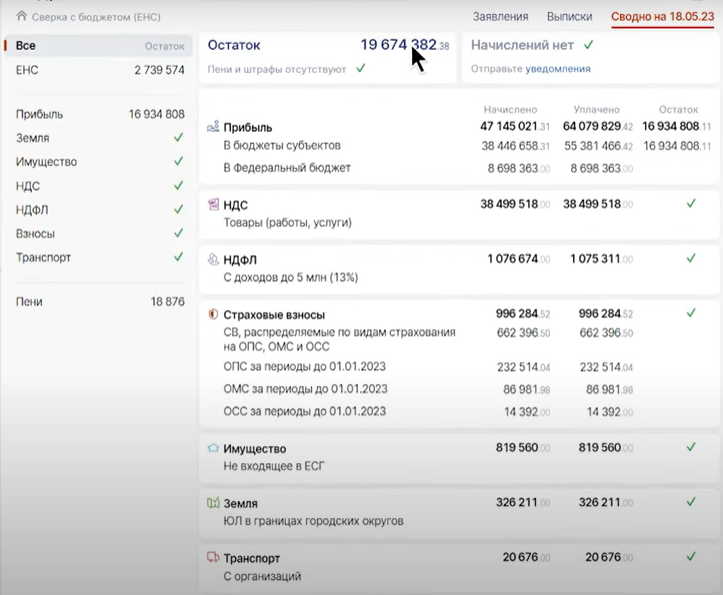The width and height of the screenshot is (723, 595).
Task: Click the Уплачено column header
Action: click(596, 110)
